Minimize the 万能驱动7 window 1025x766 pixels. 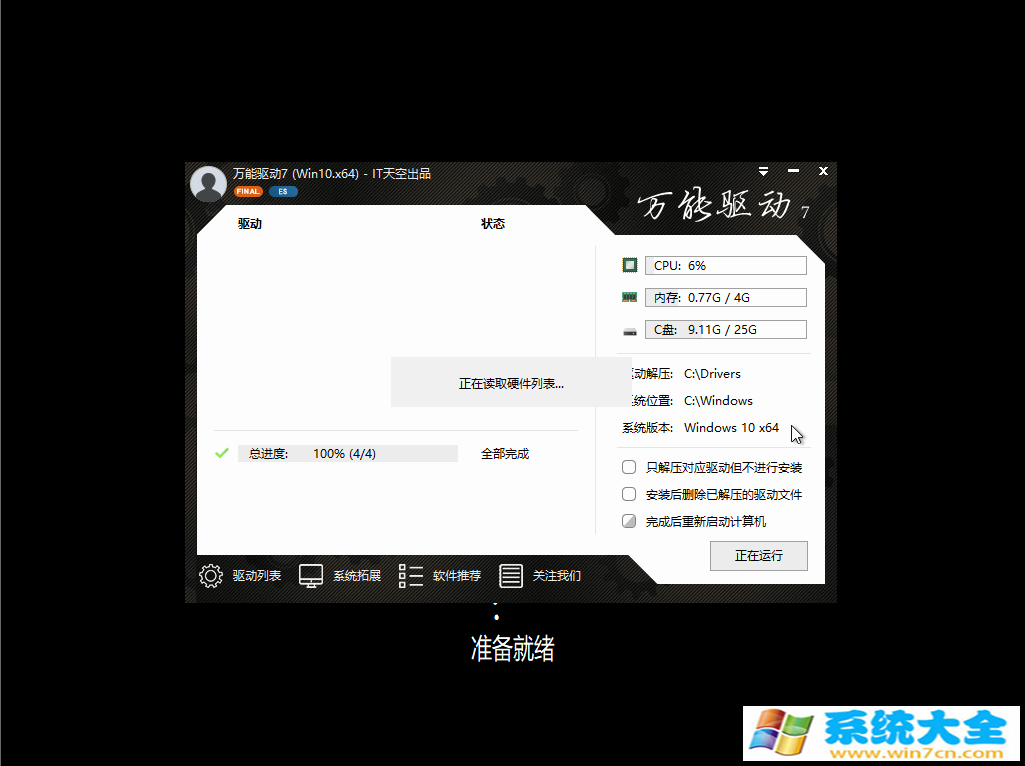[x=794, y=171]
